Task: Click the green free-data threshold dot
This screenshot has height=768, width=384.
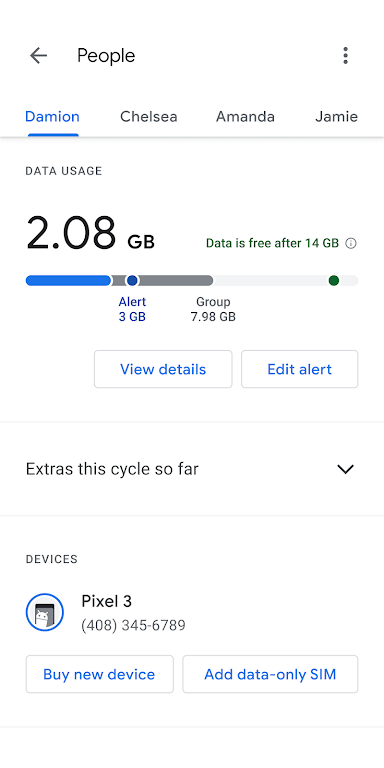Action: pyautogui.click(x=334, y=281)
